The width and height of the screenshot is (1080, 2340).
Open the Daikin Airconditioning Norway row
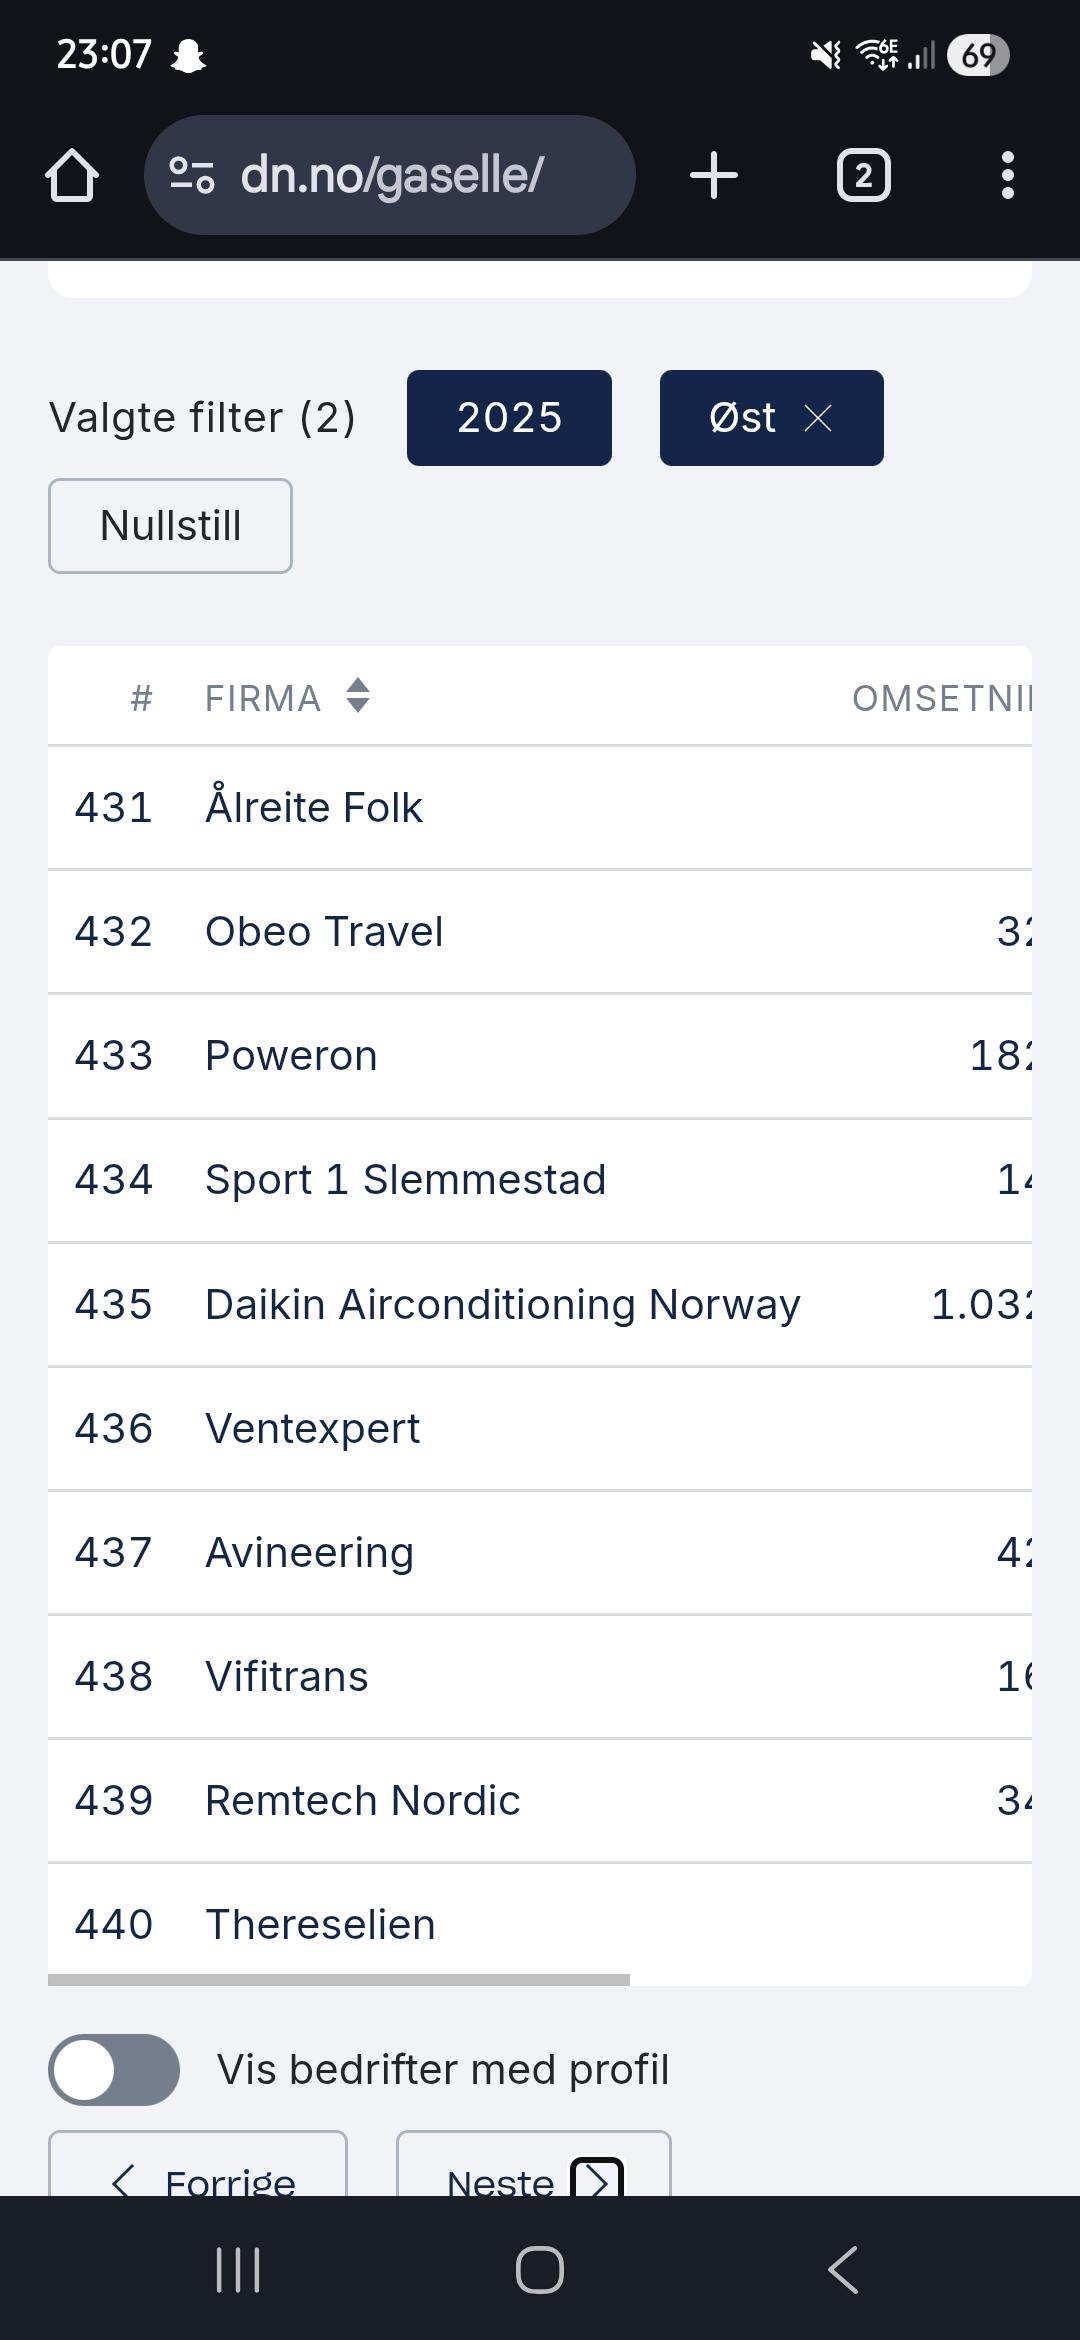coord(502,1305)
